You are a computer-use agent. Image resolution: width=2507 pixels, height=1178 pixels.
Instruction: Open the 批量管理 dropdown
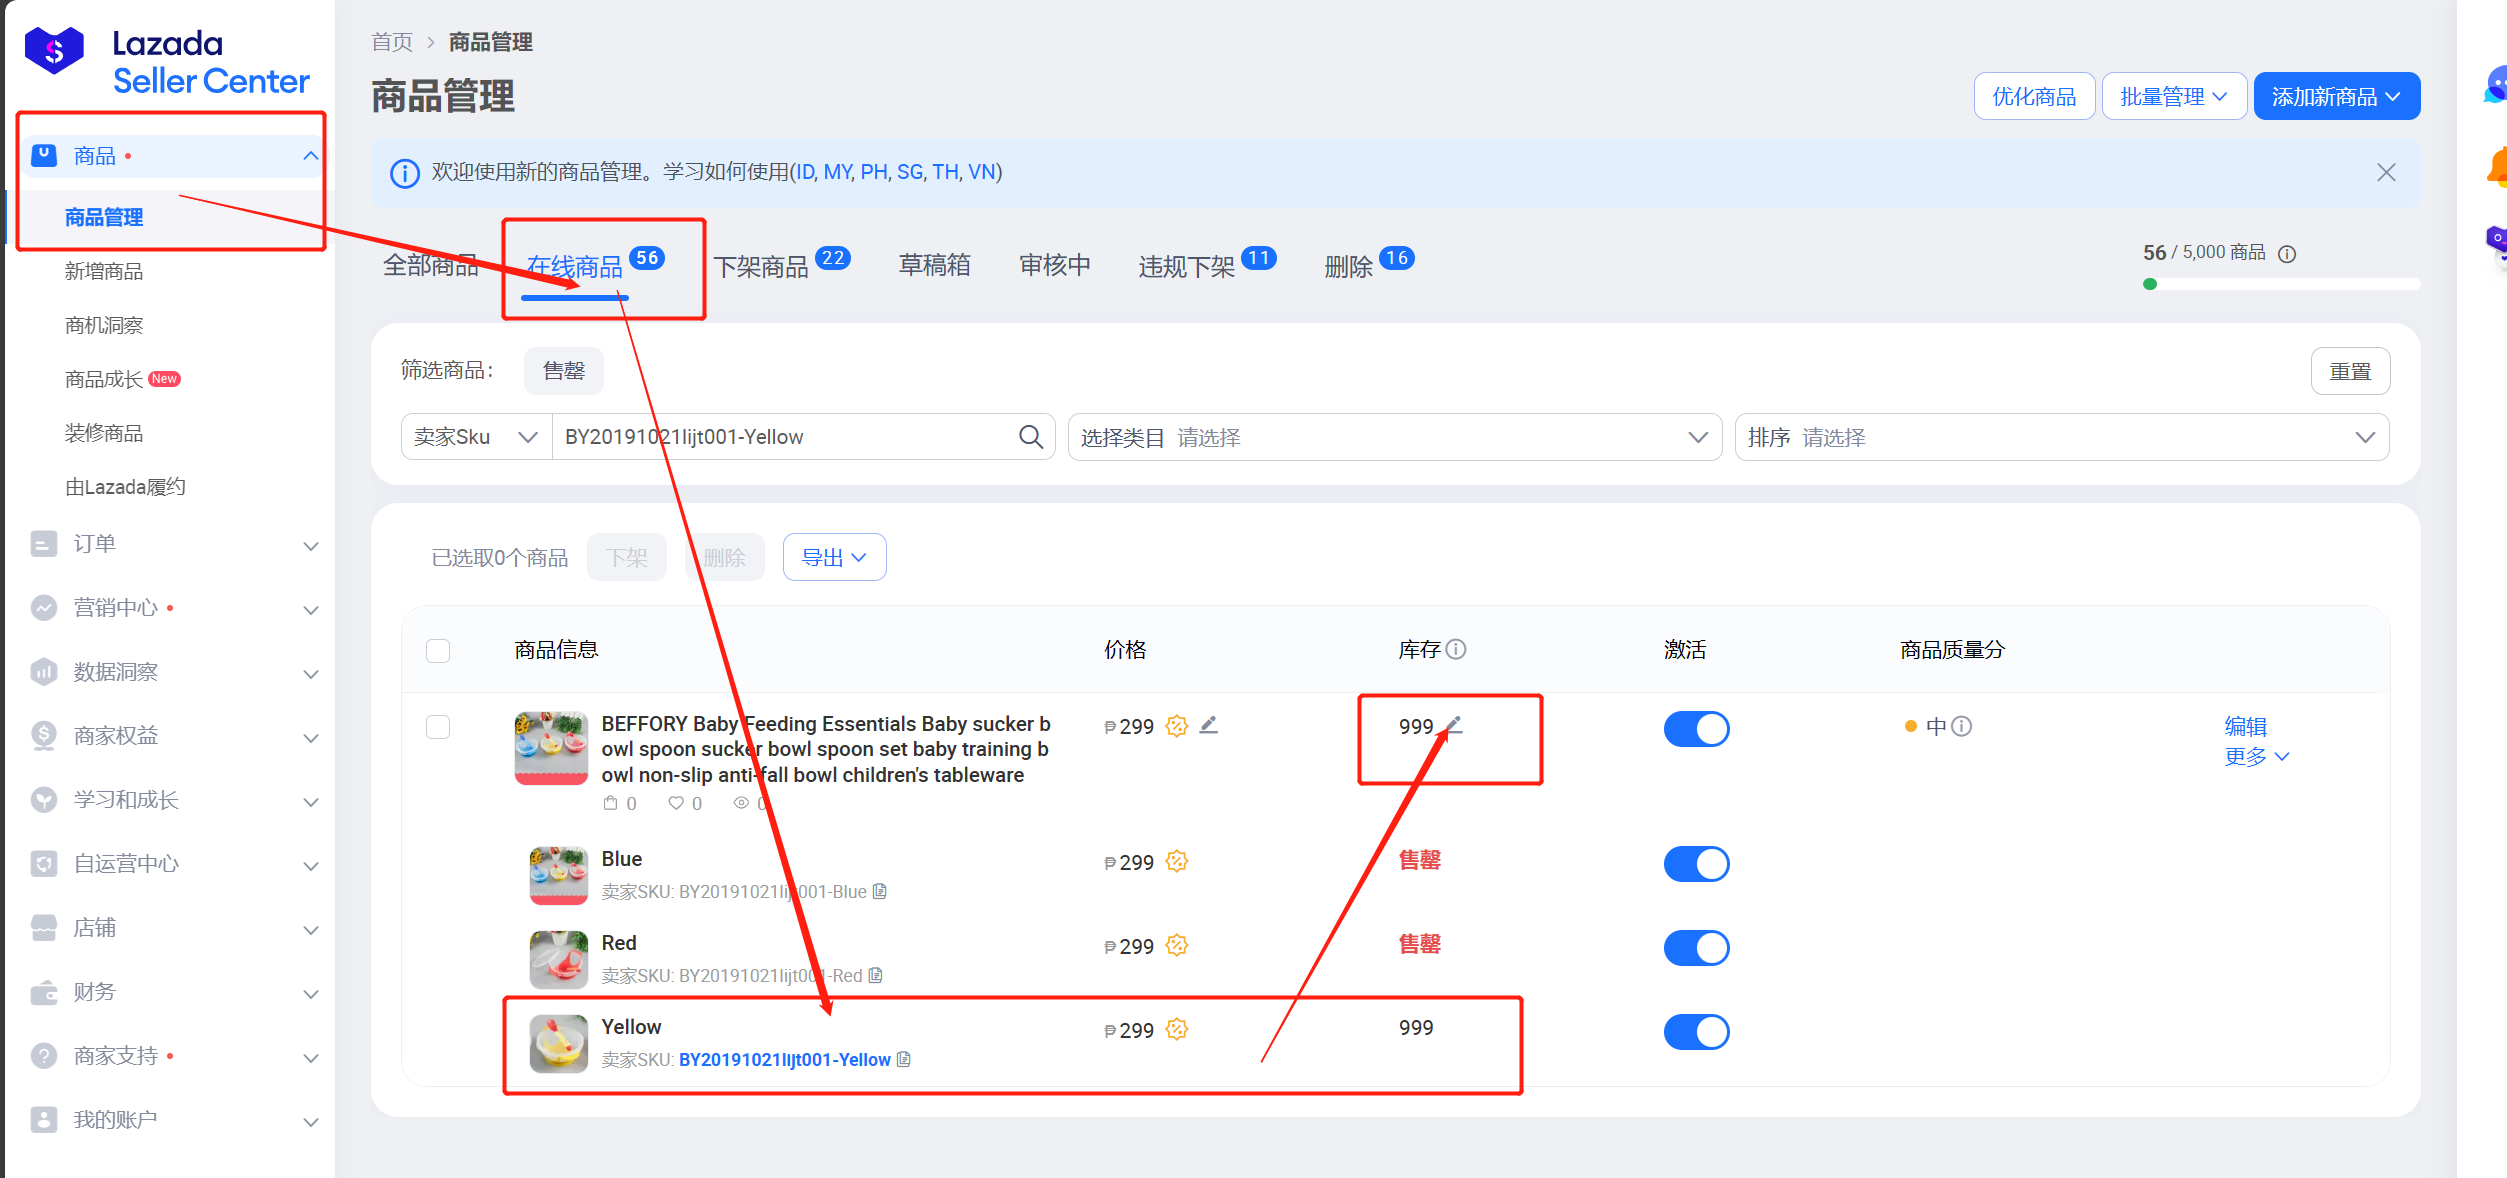point(2175,96)
